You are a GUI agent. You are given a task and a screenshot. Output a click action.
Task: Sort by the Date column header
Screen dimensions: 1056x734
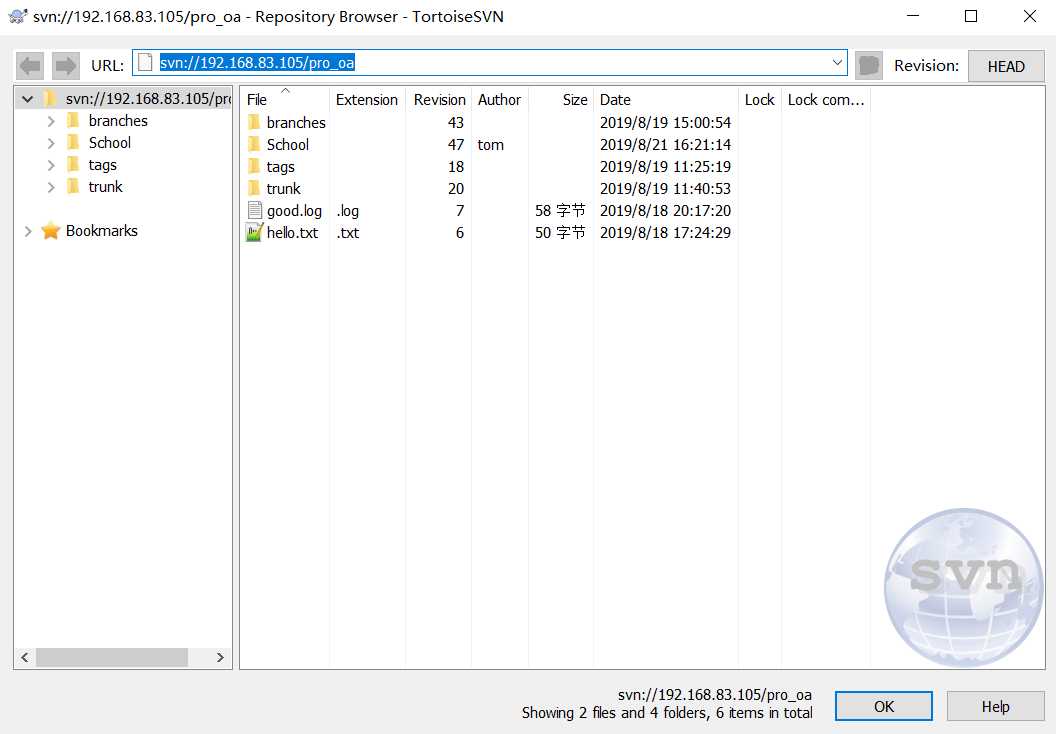[666, 100]
